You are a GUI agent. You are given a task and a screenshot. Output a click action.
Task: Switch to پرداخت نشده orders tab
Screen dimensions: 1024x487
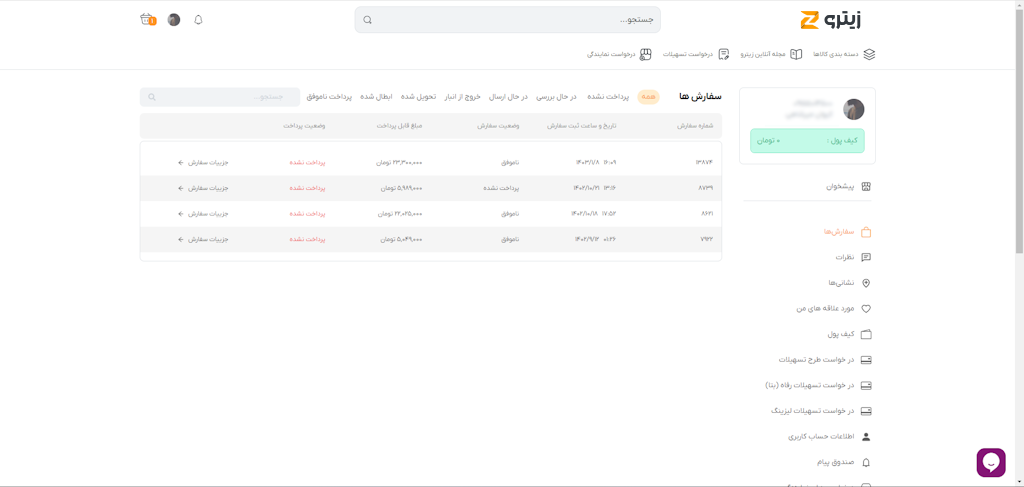(x=608, y=97)
